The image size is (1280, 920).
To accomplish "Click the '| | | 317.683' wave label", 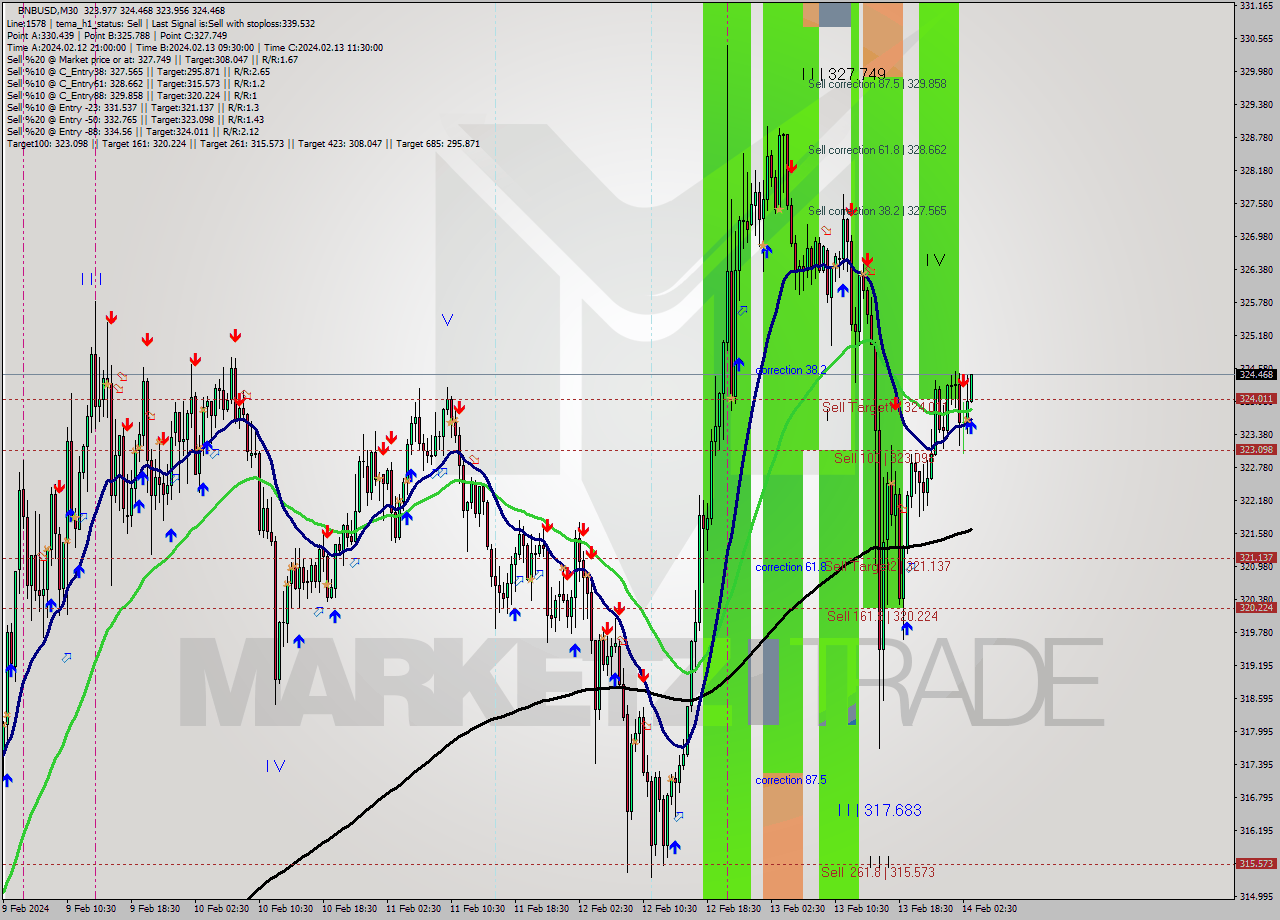I will point(880,810).
